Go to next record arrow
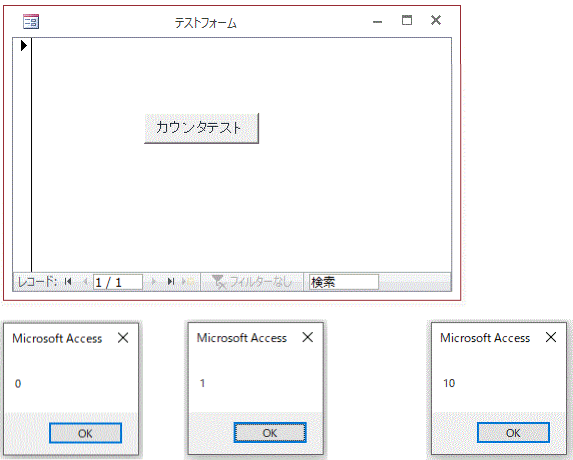573x460 pixels. click(x=153, y=282)
